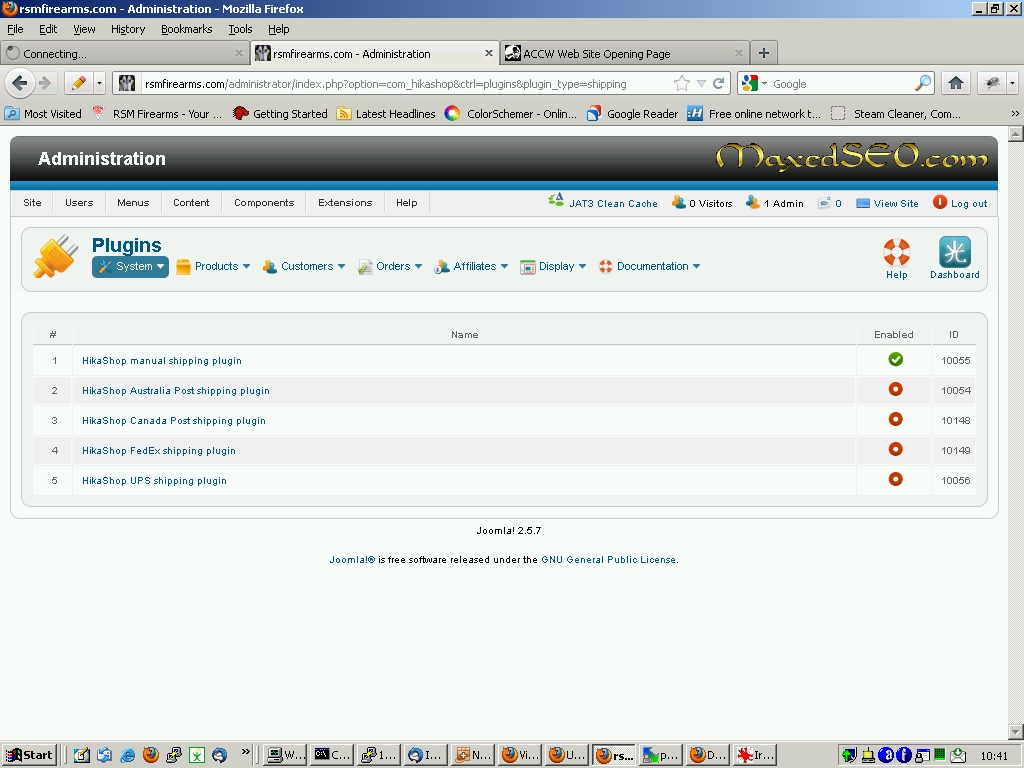Click the Name column header
1024x768 pixels.
464,334
